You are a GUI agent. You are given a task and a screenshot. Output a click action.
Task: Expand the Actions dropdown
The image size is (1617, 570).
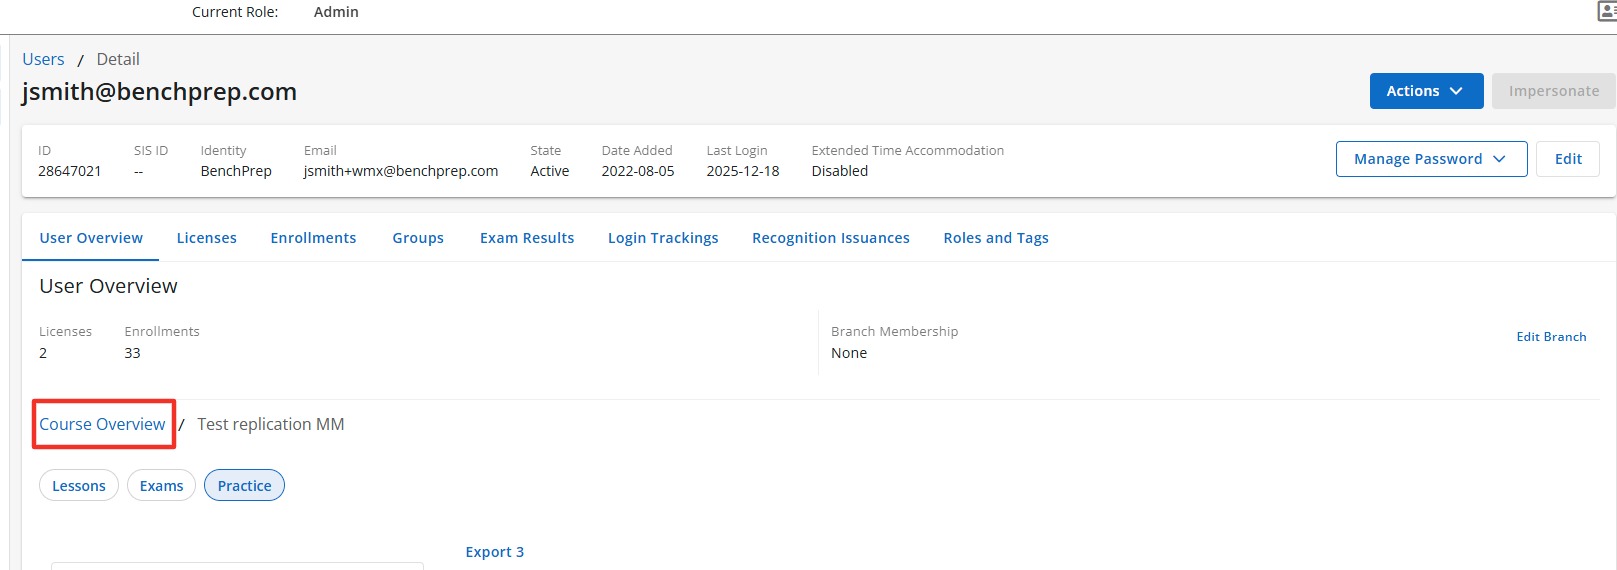pos(1425,91)
